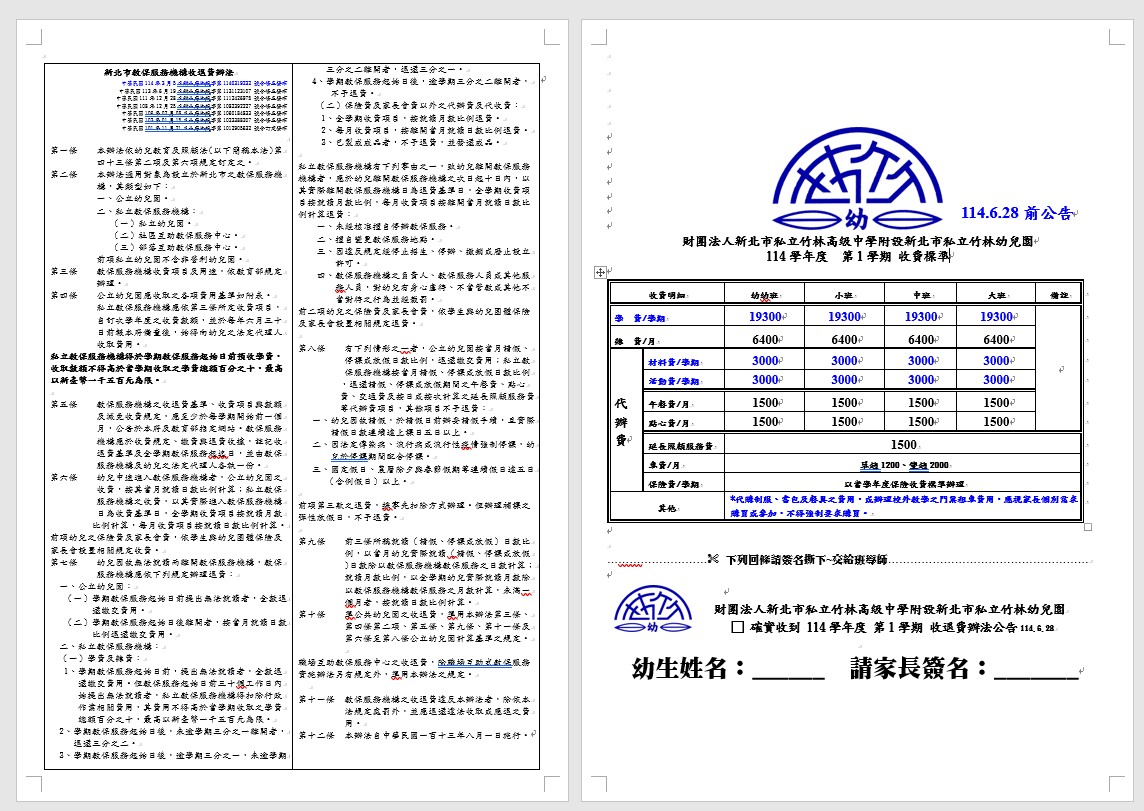Click the 第十二條 article label
The height and width of the screenshot is (811, 1144).
coord(316,735)
